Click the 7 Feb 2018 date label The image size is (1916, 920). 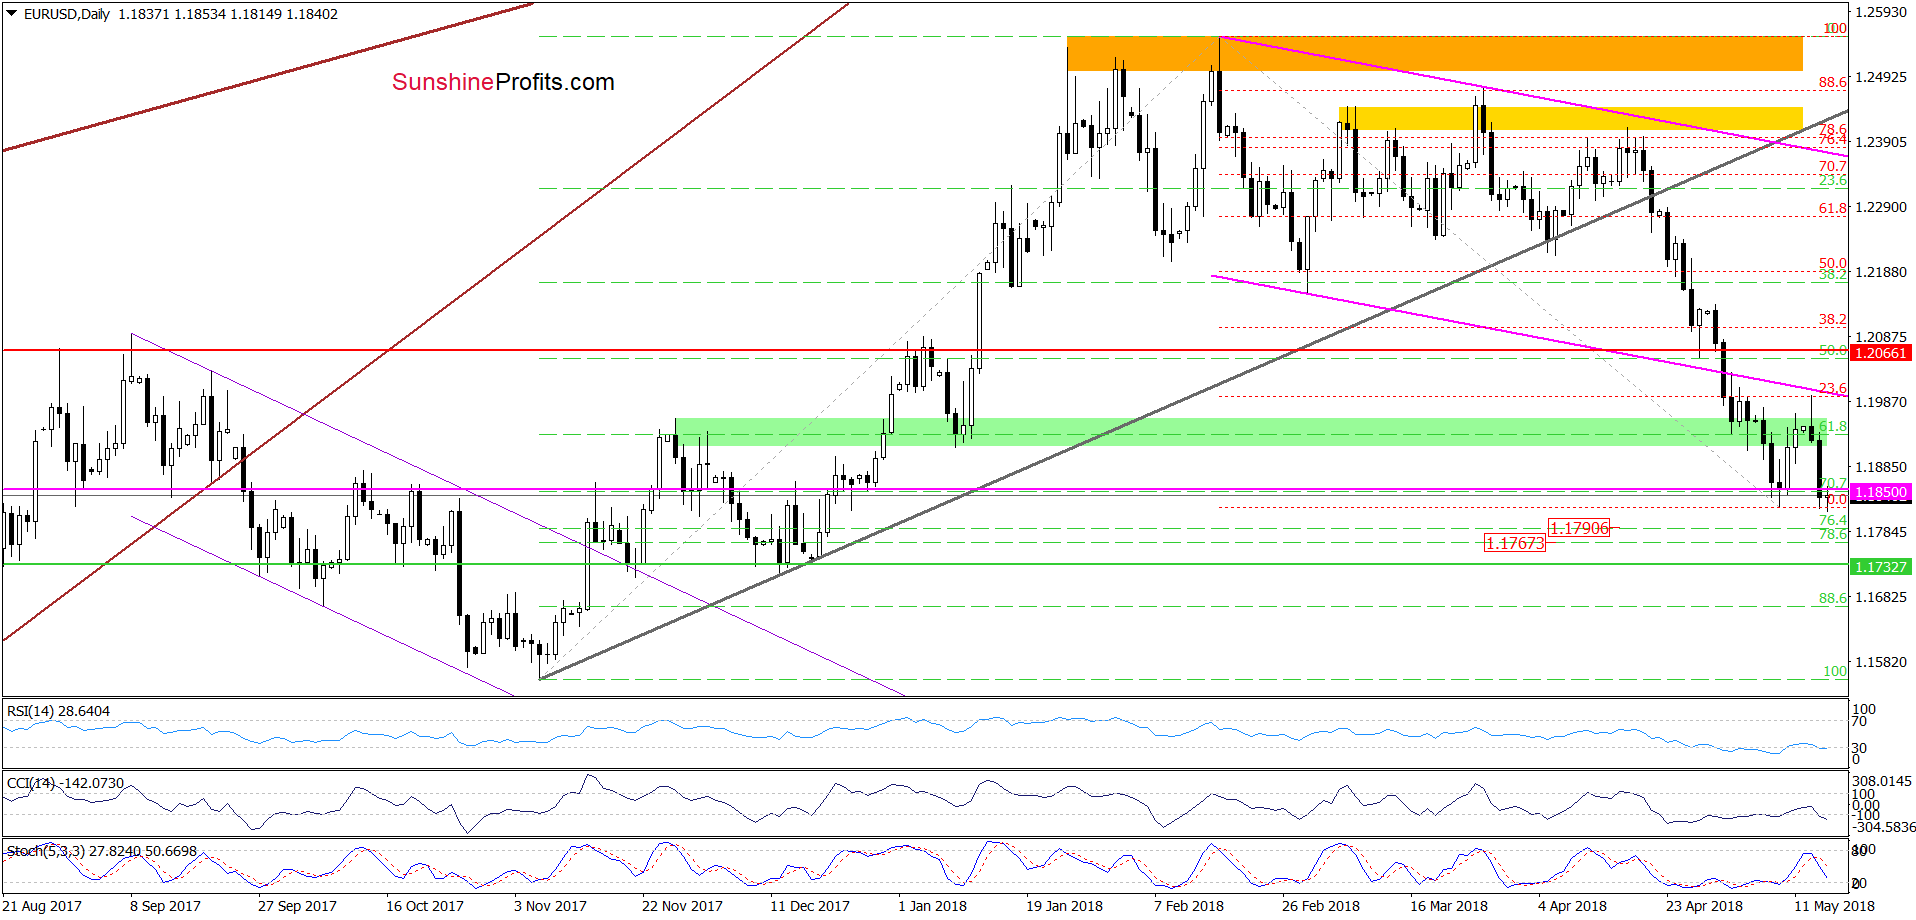point(1189,906)
